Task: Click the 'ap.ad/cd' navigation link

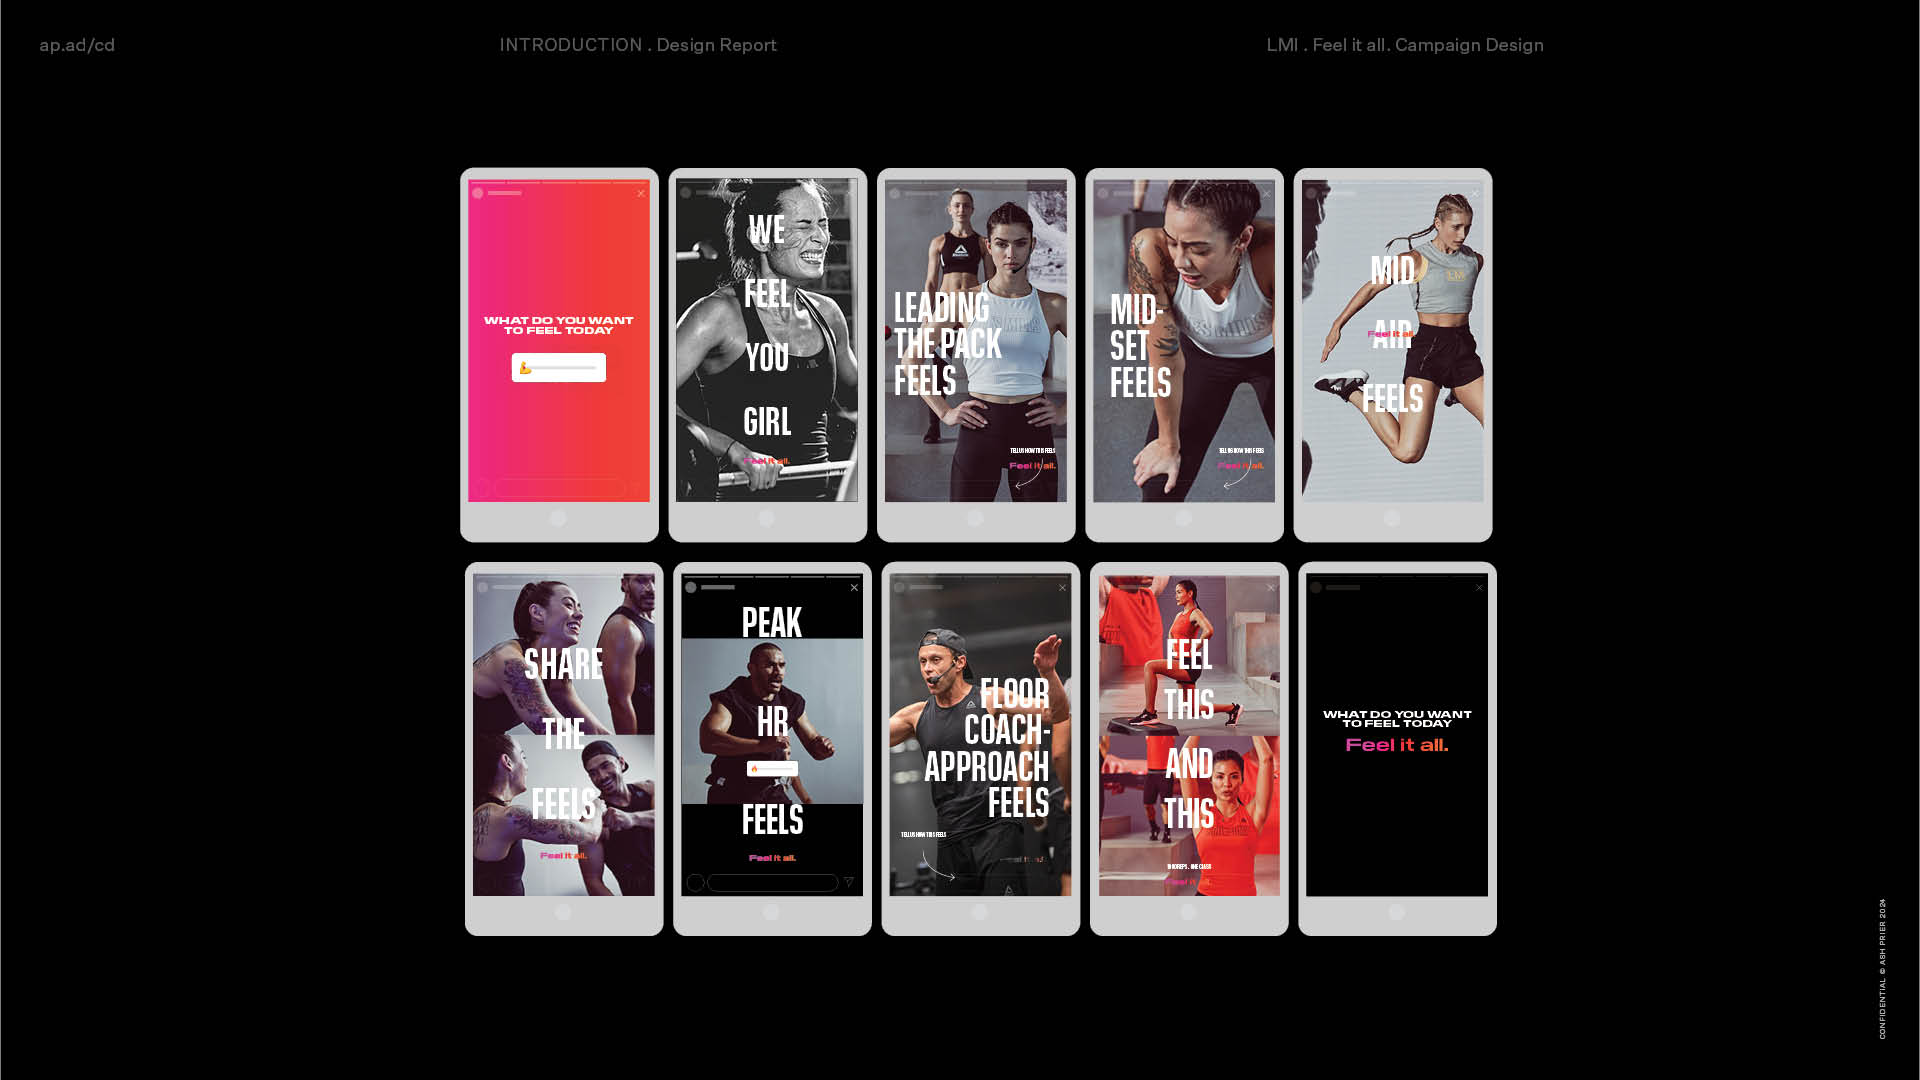Action: (76, 44)
